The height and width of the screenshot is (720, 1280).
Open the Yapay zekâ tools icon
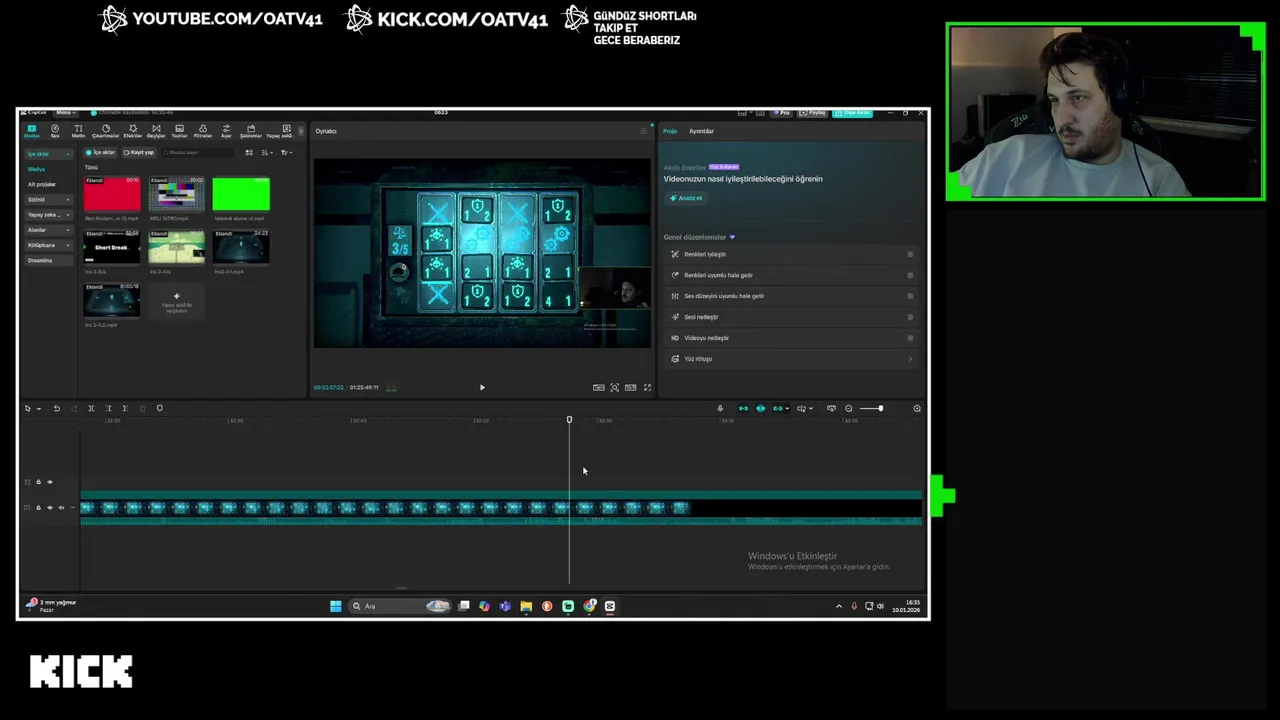click(279, 131)
